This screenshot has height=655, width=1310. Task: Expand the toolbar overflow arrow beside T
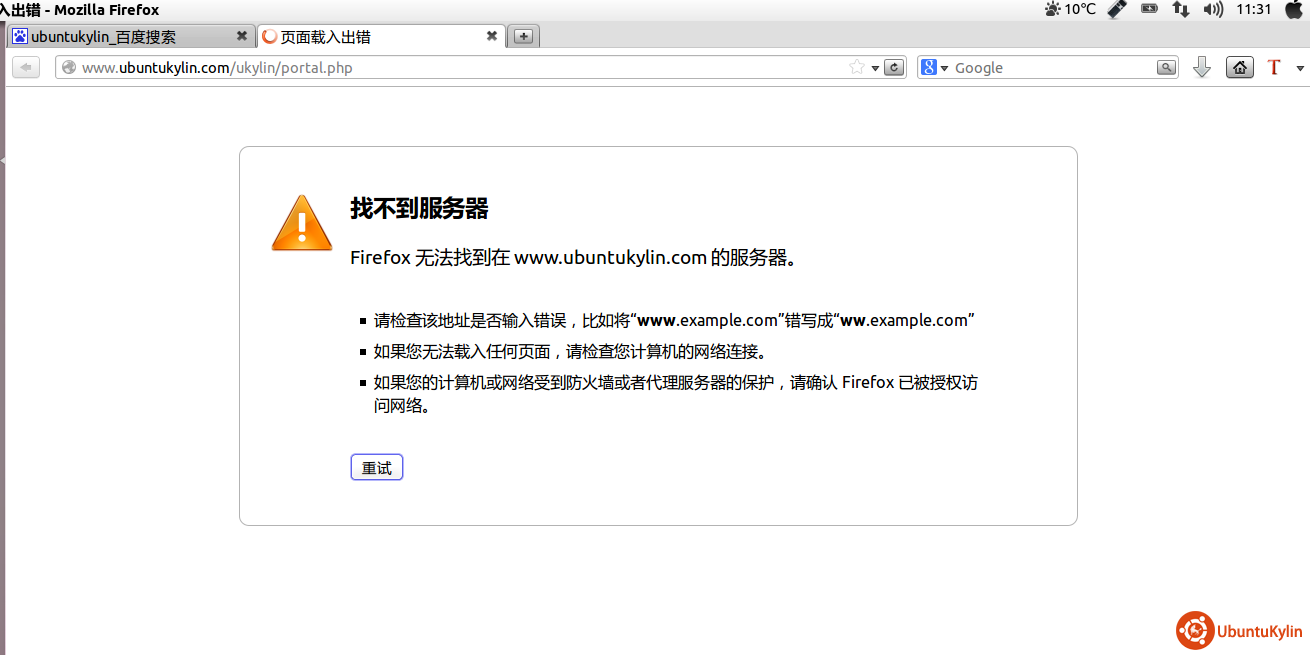[1300, 69]
